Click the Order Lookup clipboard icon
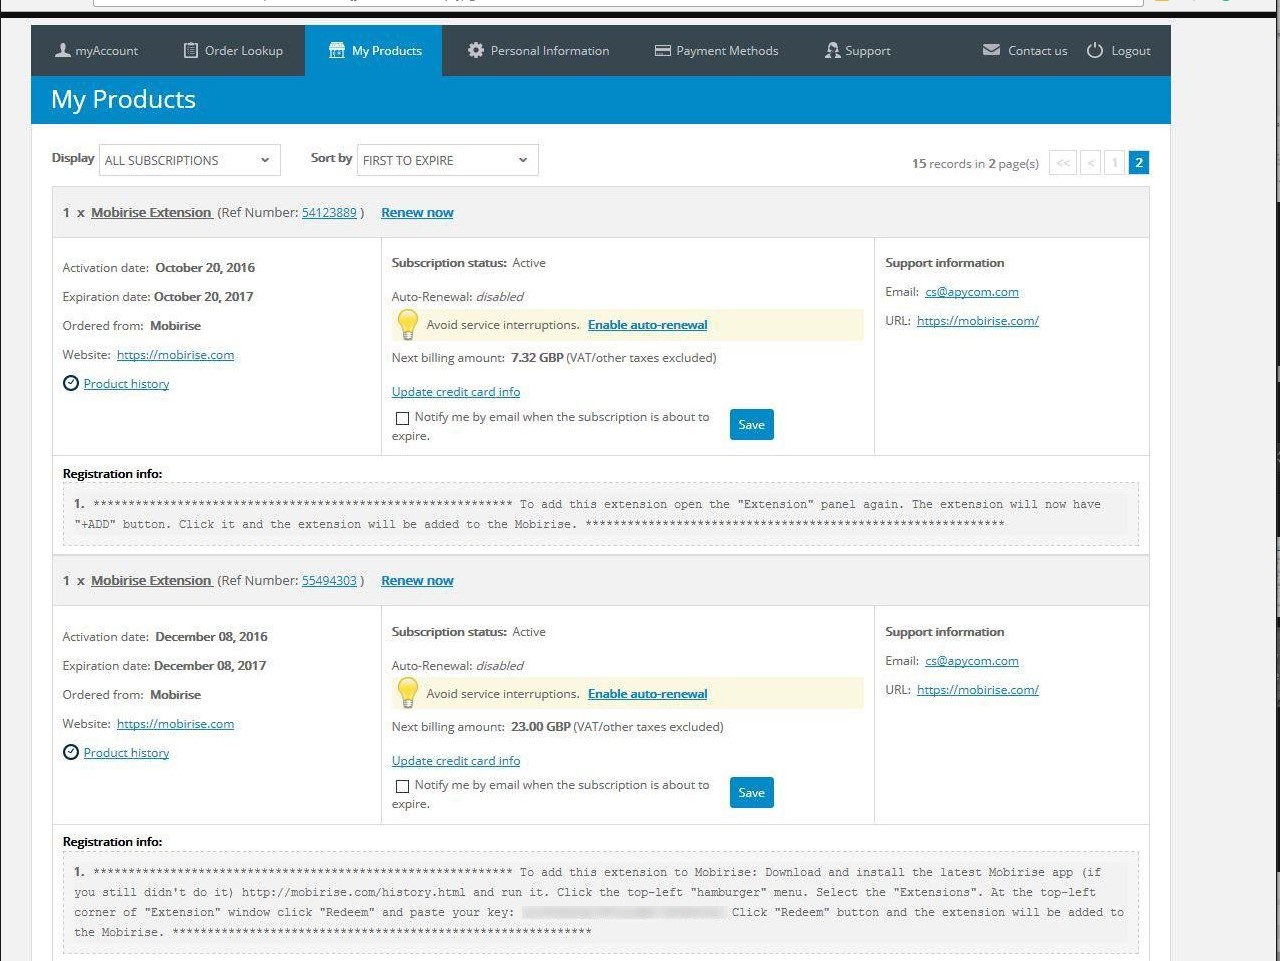The height and width of the screenshot is (961, 1280). click(191, 50)
